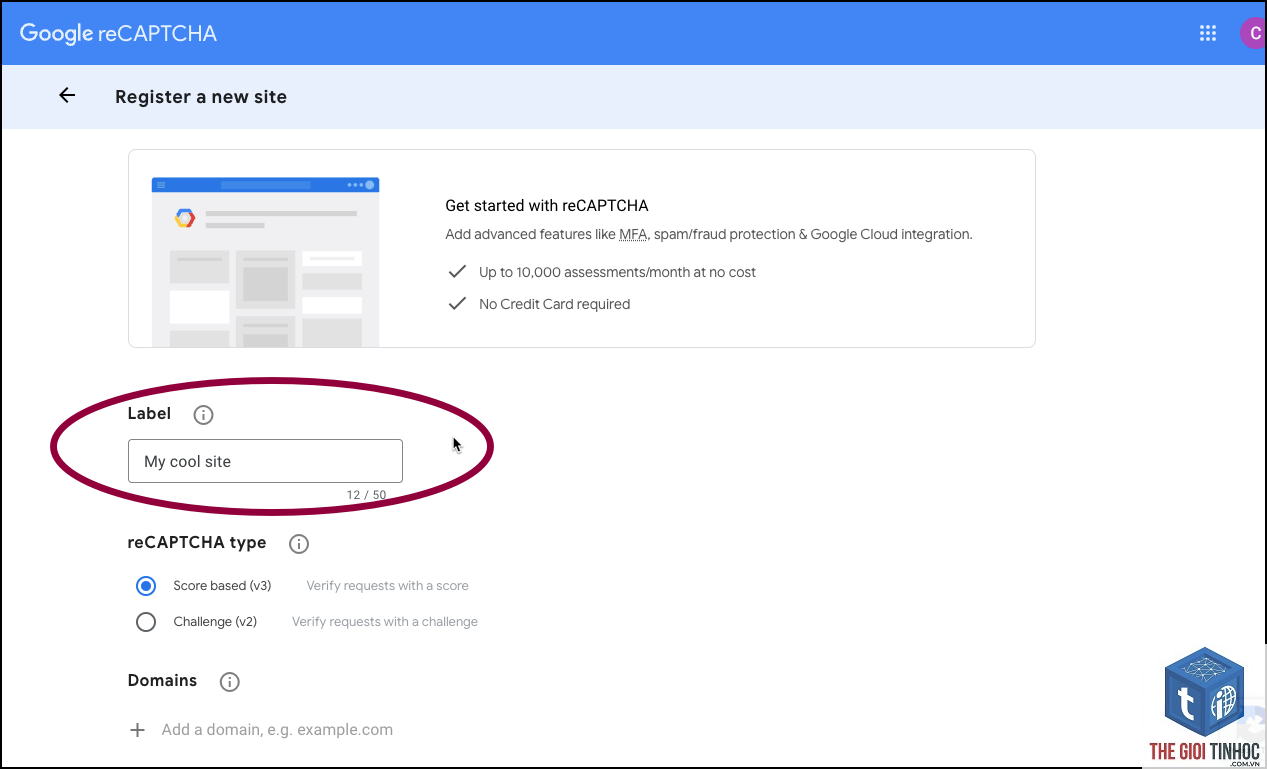Select the Challenge (v2) radio button
The width and height of the screenshot is (1267, 769).
146,622
